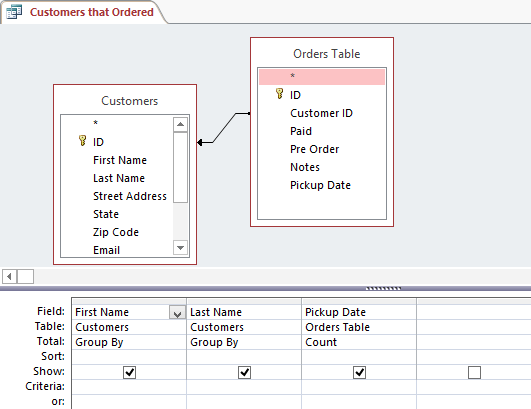The height and width of the screenshot is (409, 531).
Task: Click the horizontal scroll left arrow
Action: click(9, 277)
